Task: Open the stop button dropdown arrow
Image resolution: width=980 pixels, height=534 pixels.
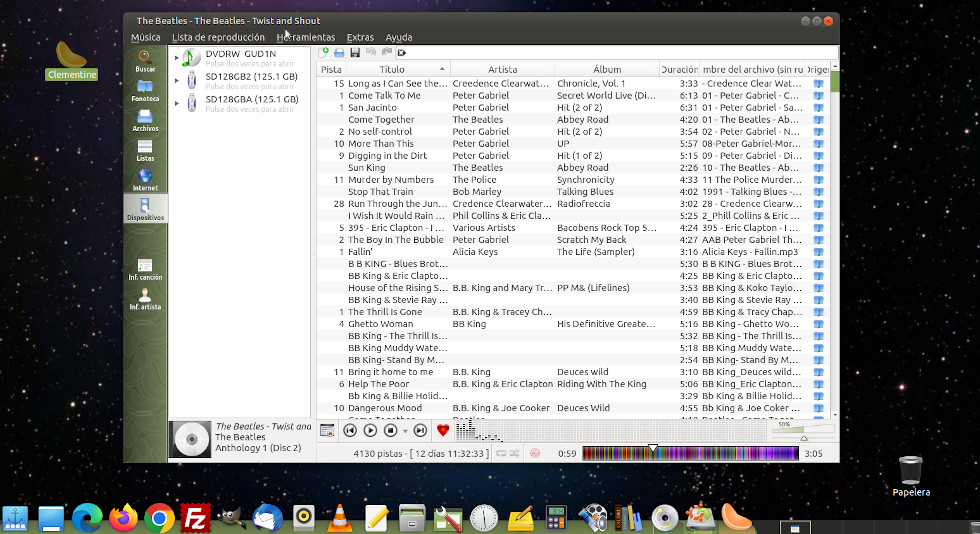Action: (404, 430)
